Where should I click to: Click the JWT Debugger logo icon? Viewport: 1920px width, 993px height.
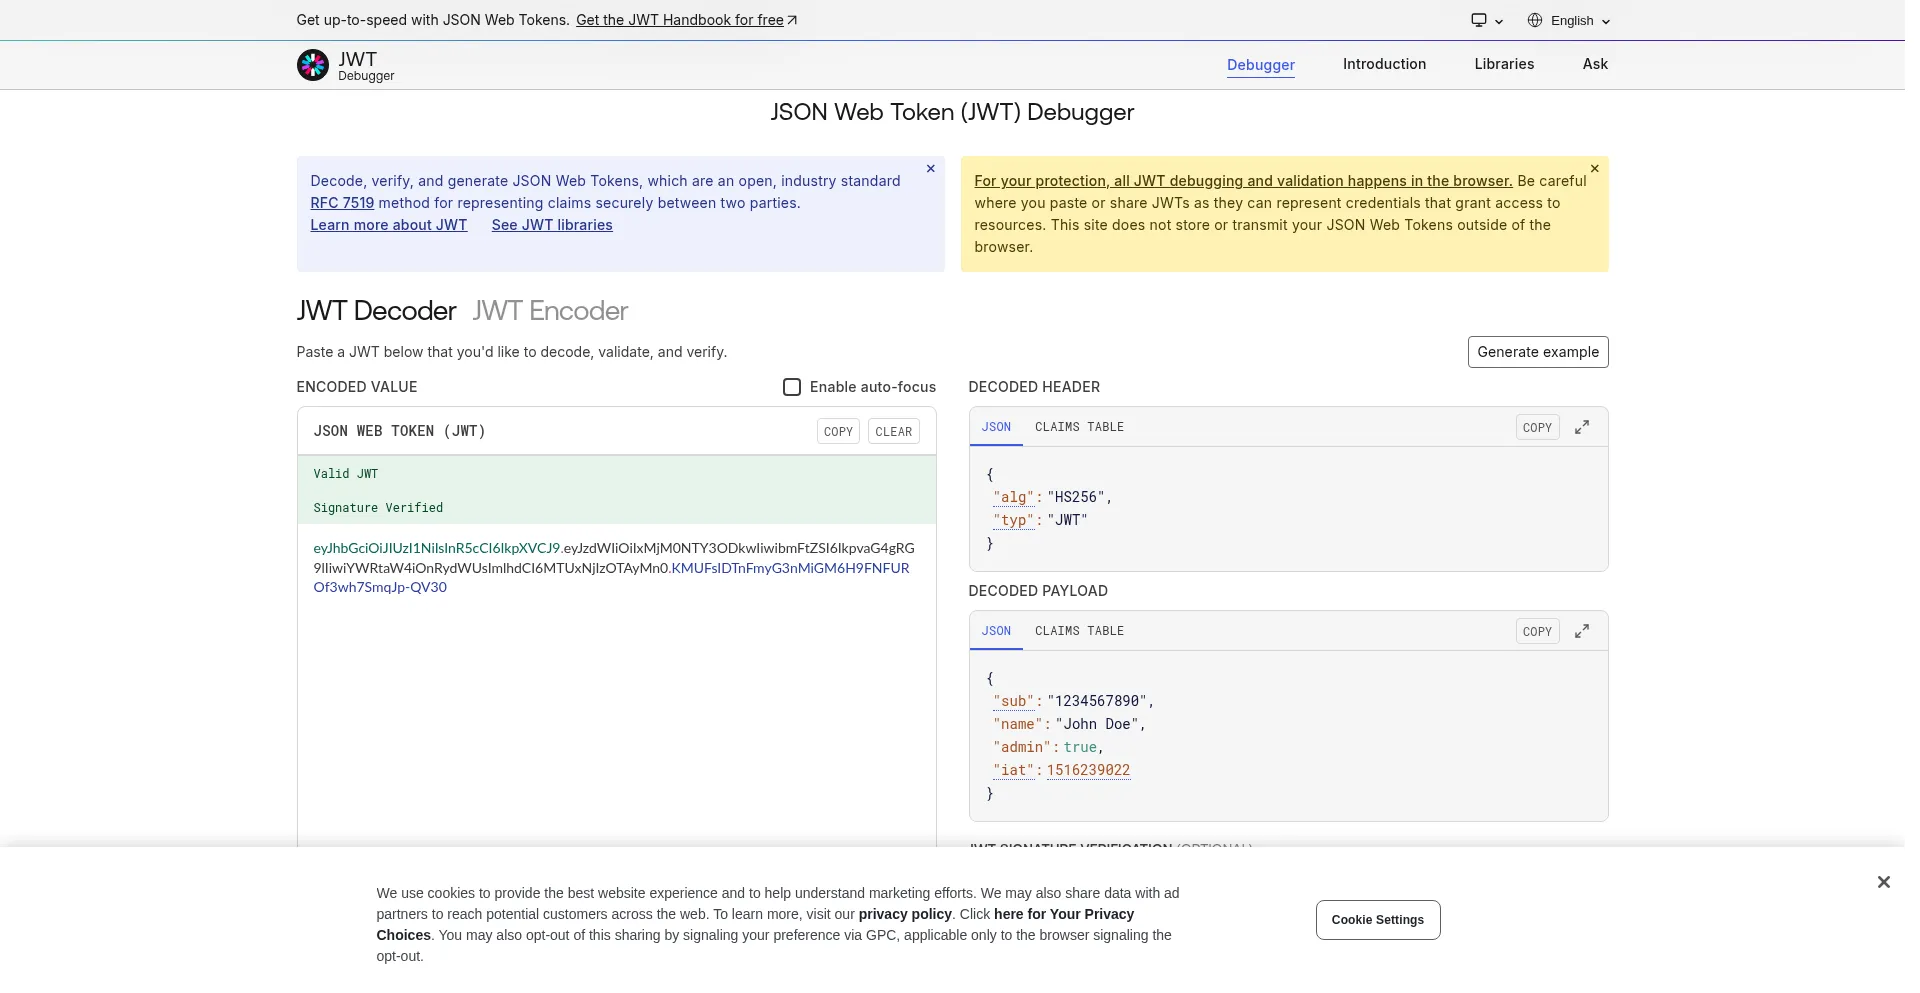[312, 65]
